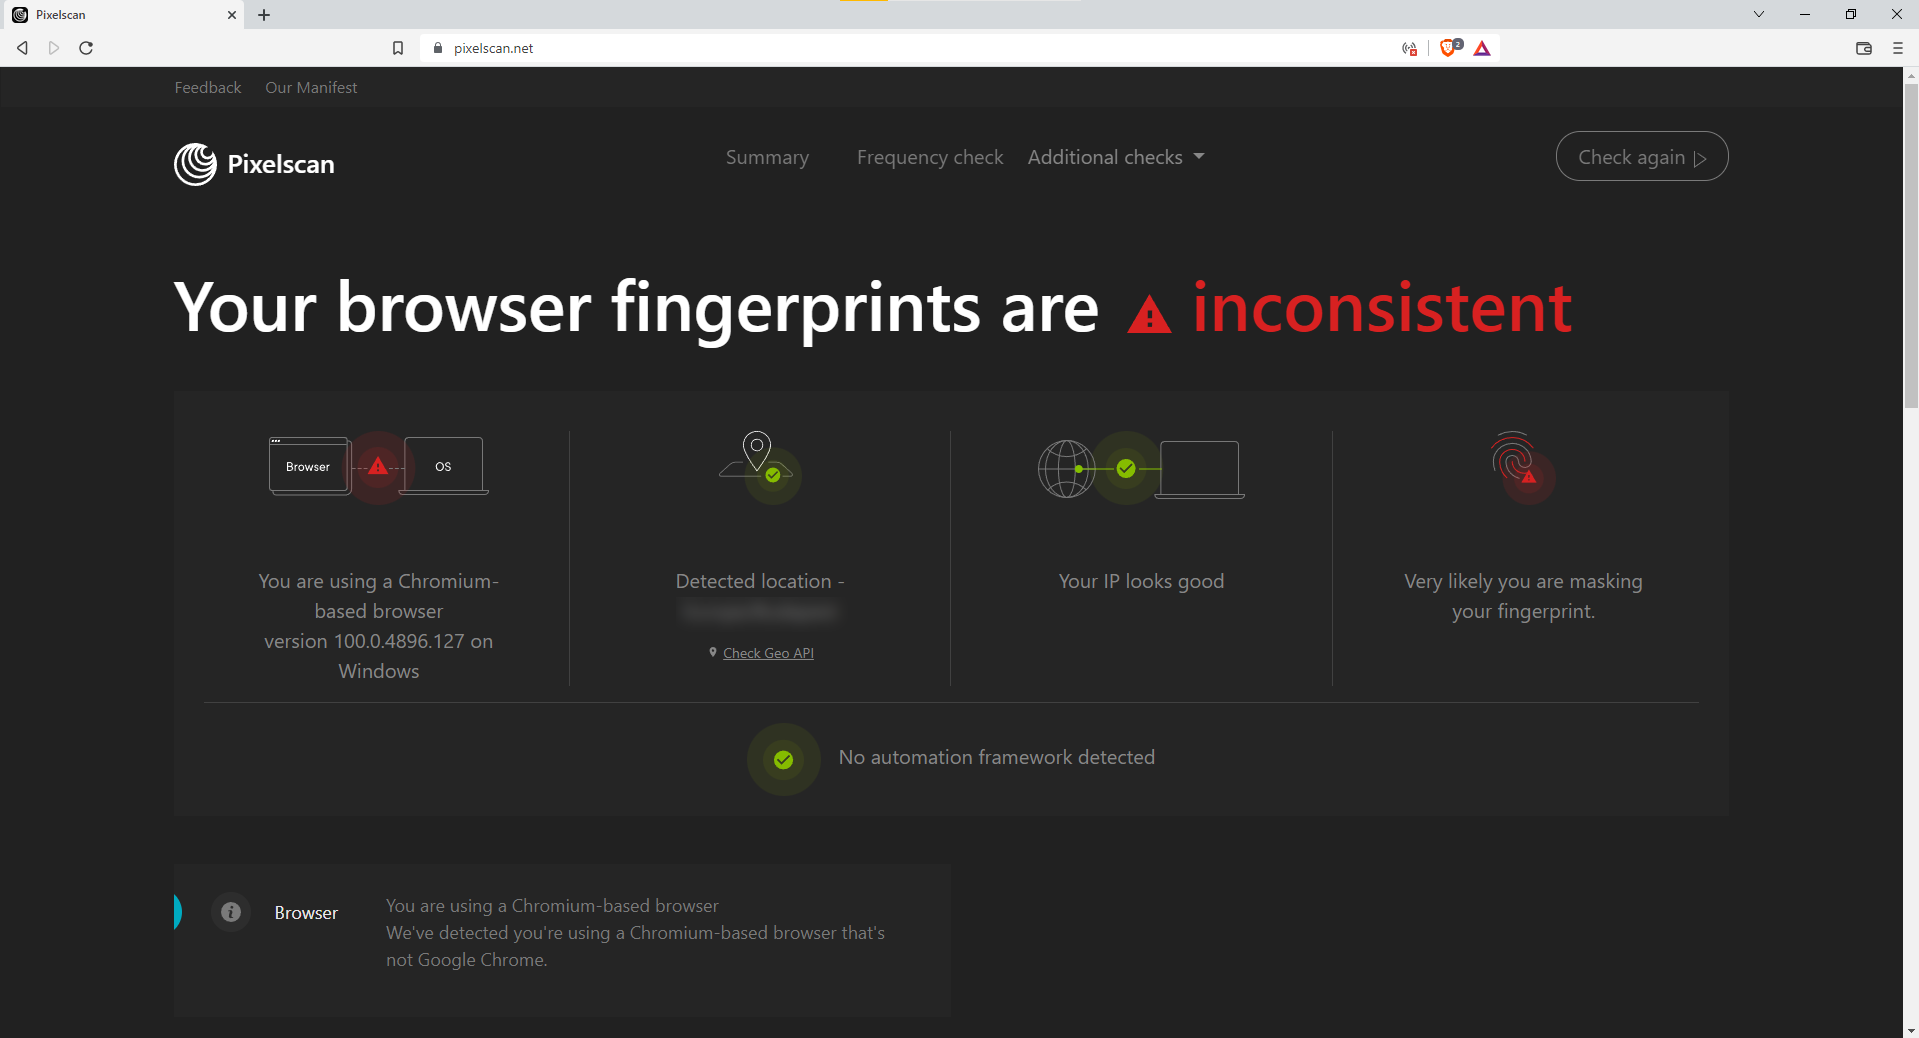The image size is (1919, 1038).
Task: Click the site lock icon
Action: pos(438,48)
